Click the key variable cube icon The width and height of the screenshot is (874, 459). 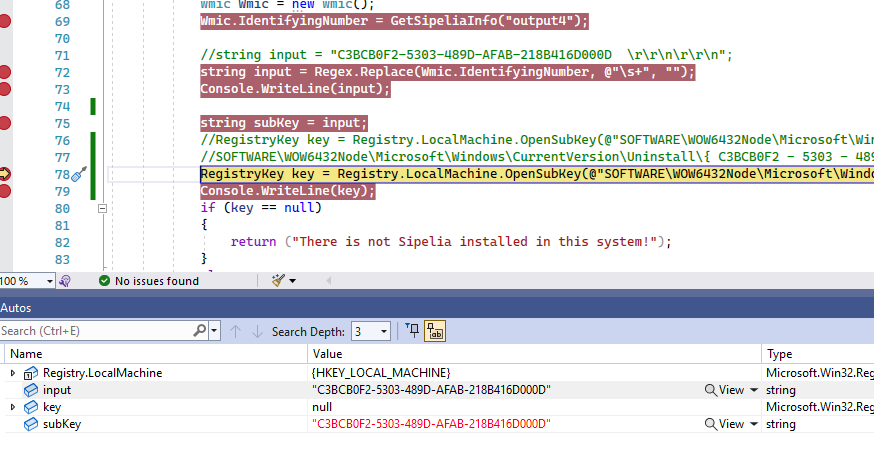point(31,407)
